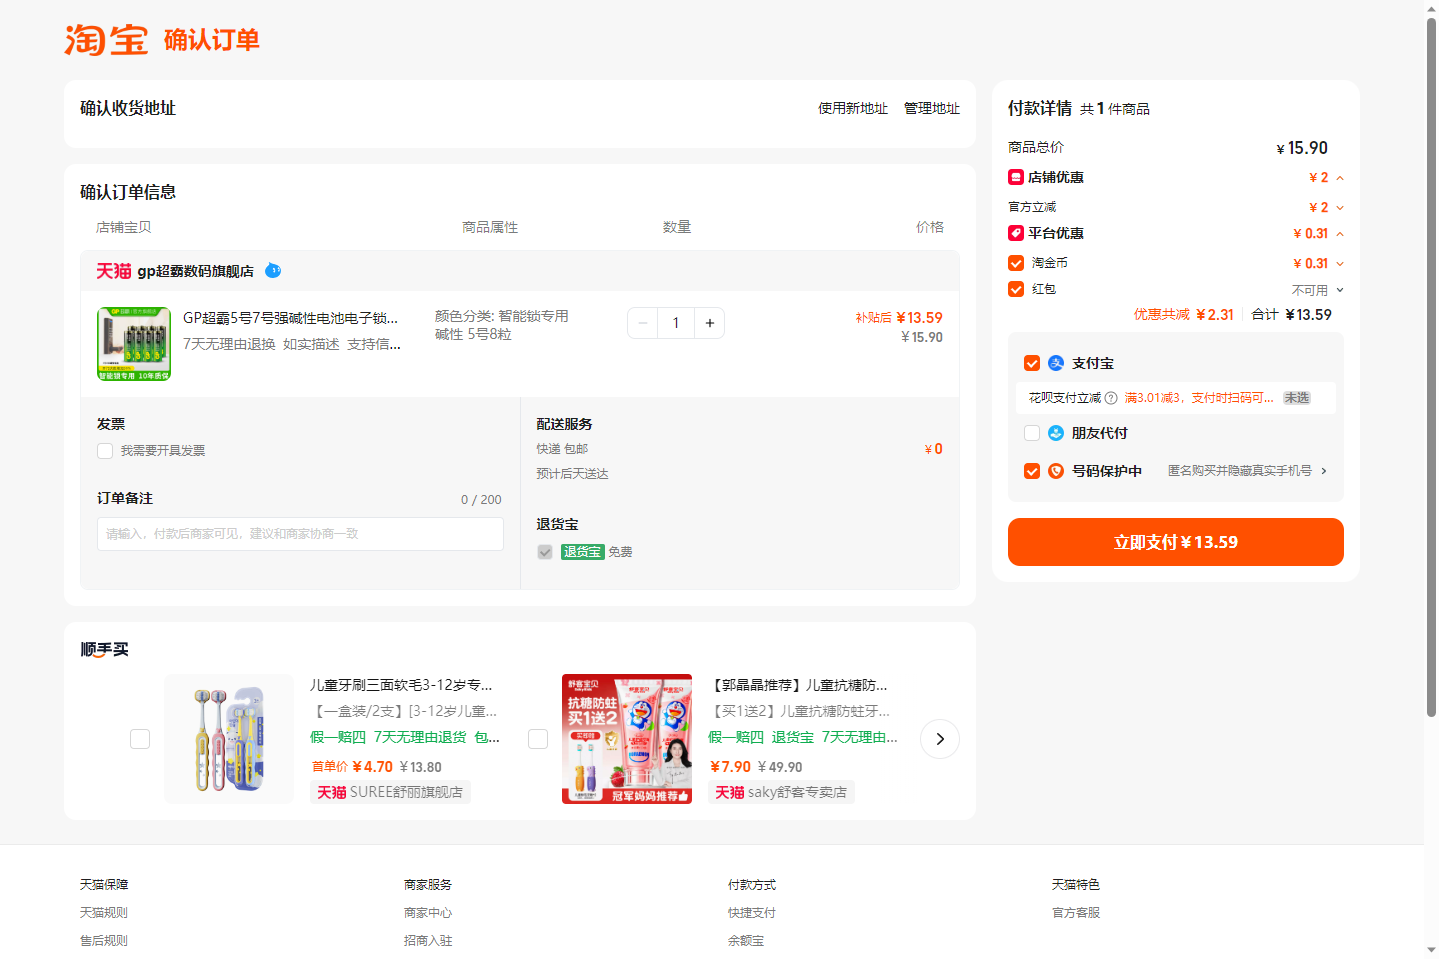The height and width of the screenshot is (959, 1439).
Task: Toggle the 支付宝 payment checkbox
Action: tap(1032, 363)
